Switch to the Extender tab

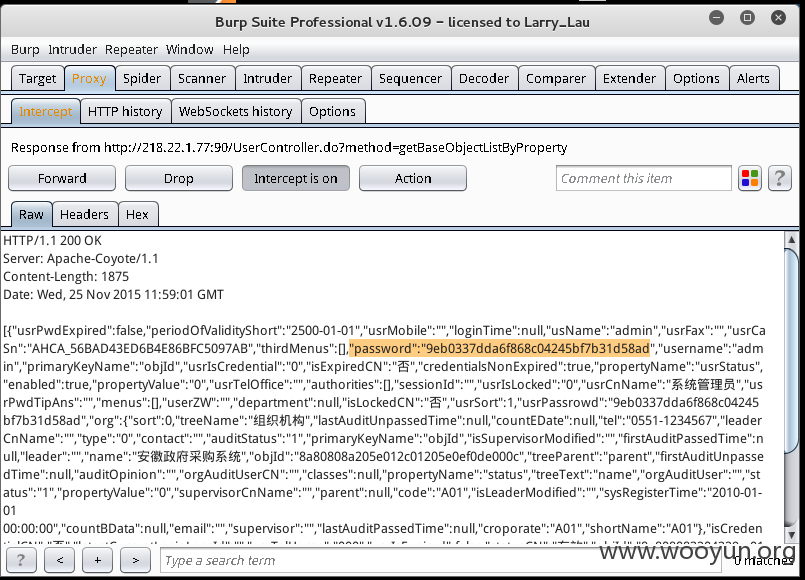(x=629, y=79)
